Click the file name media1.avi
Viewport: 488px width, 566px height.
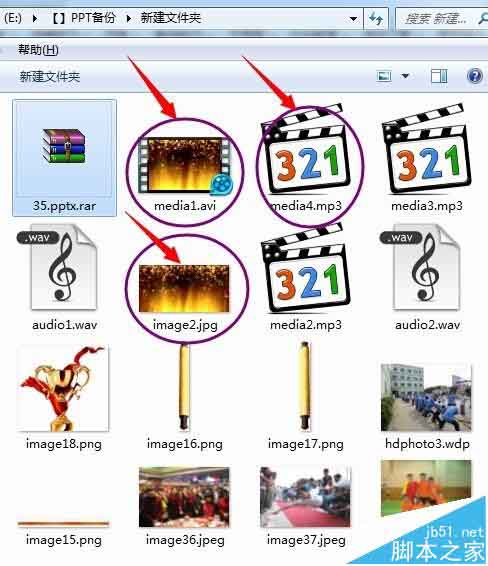185,206
